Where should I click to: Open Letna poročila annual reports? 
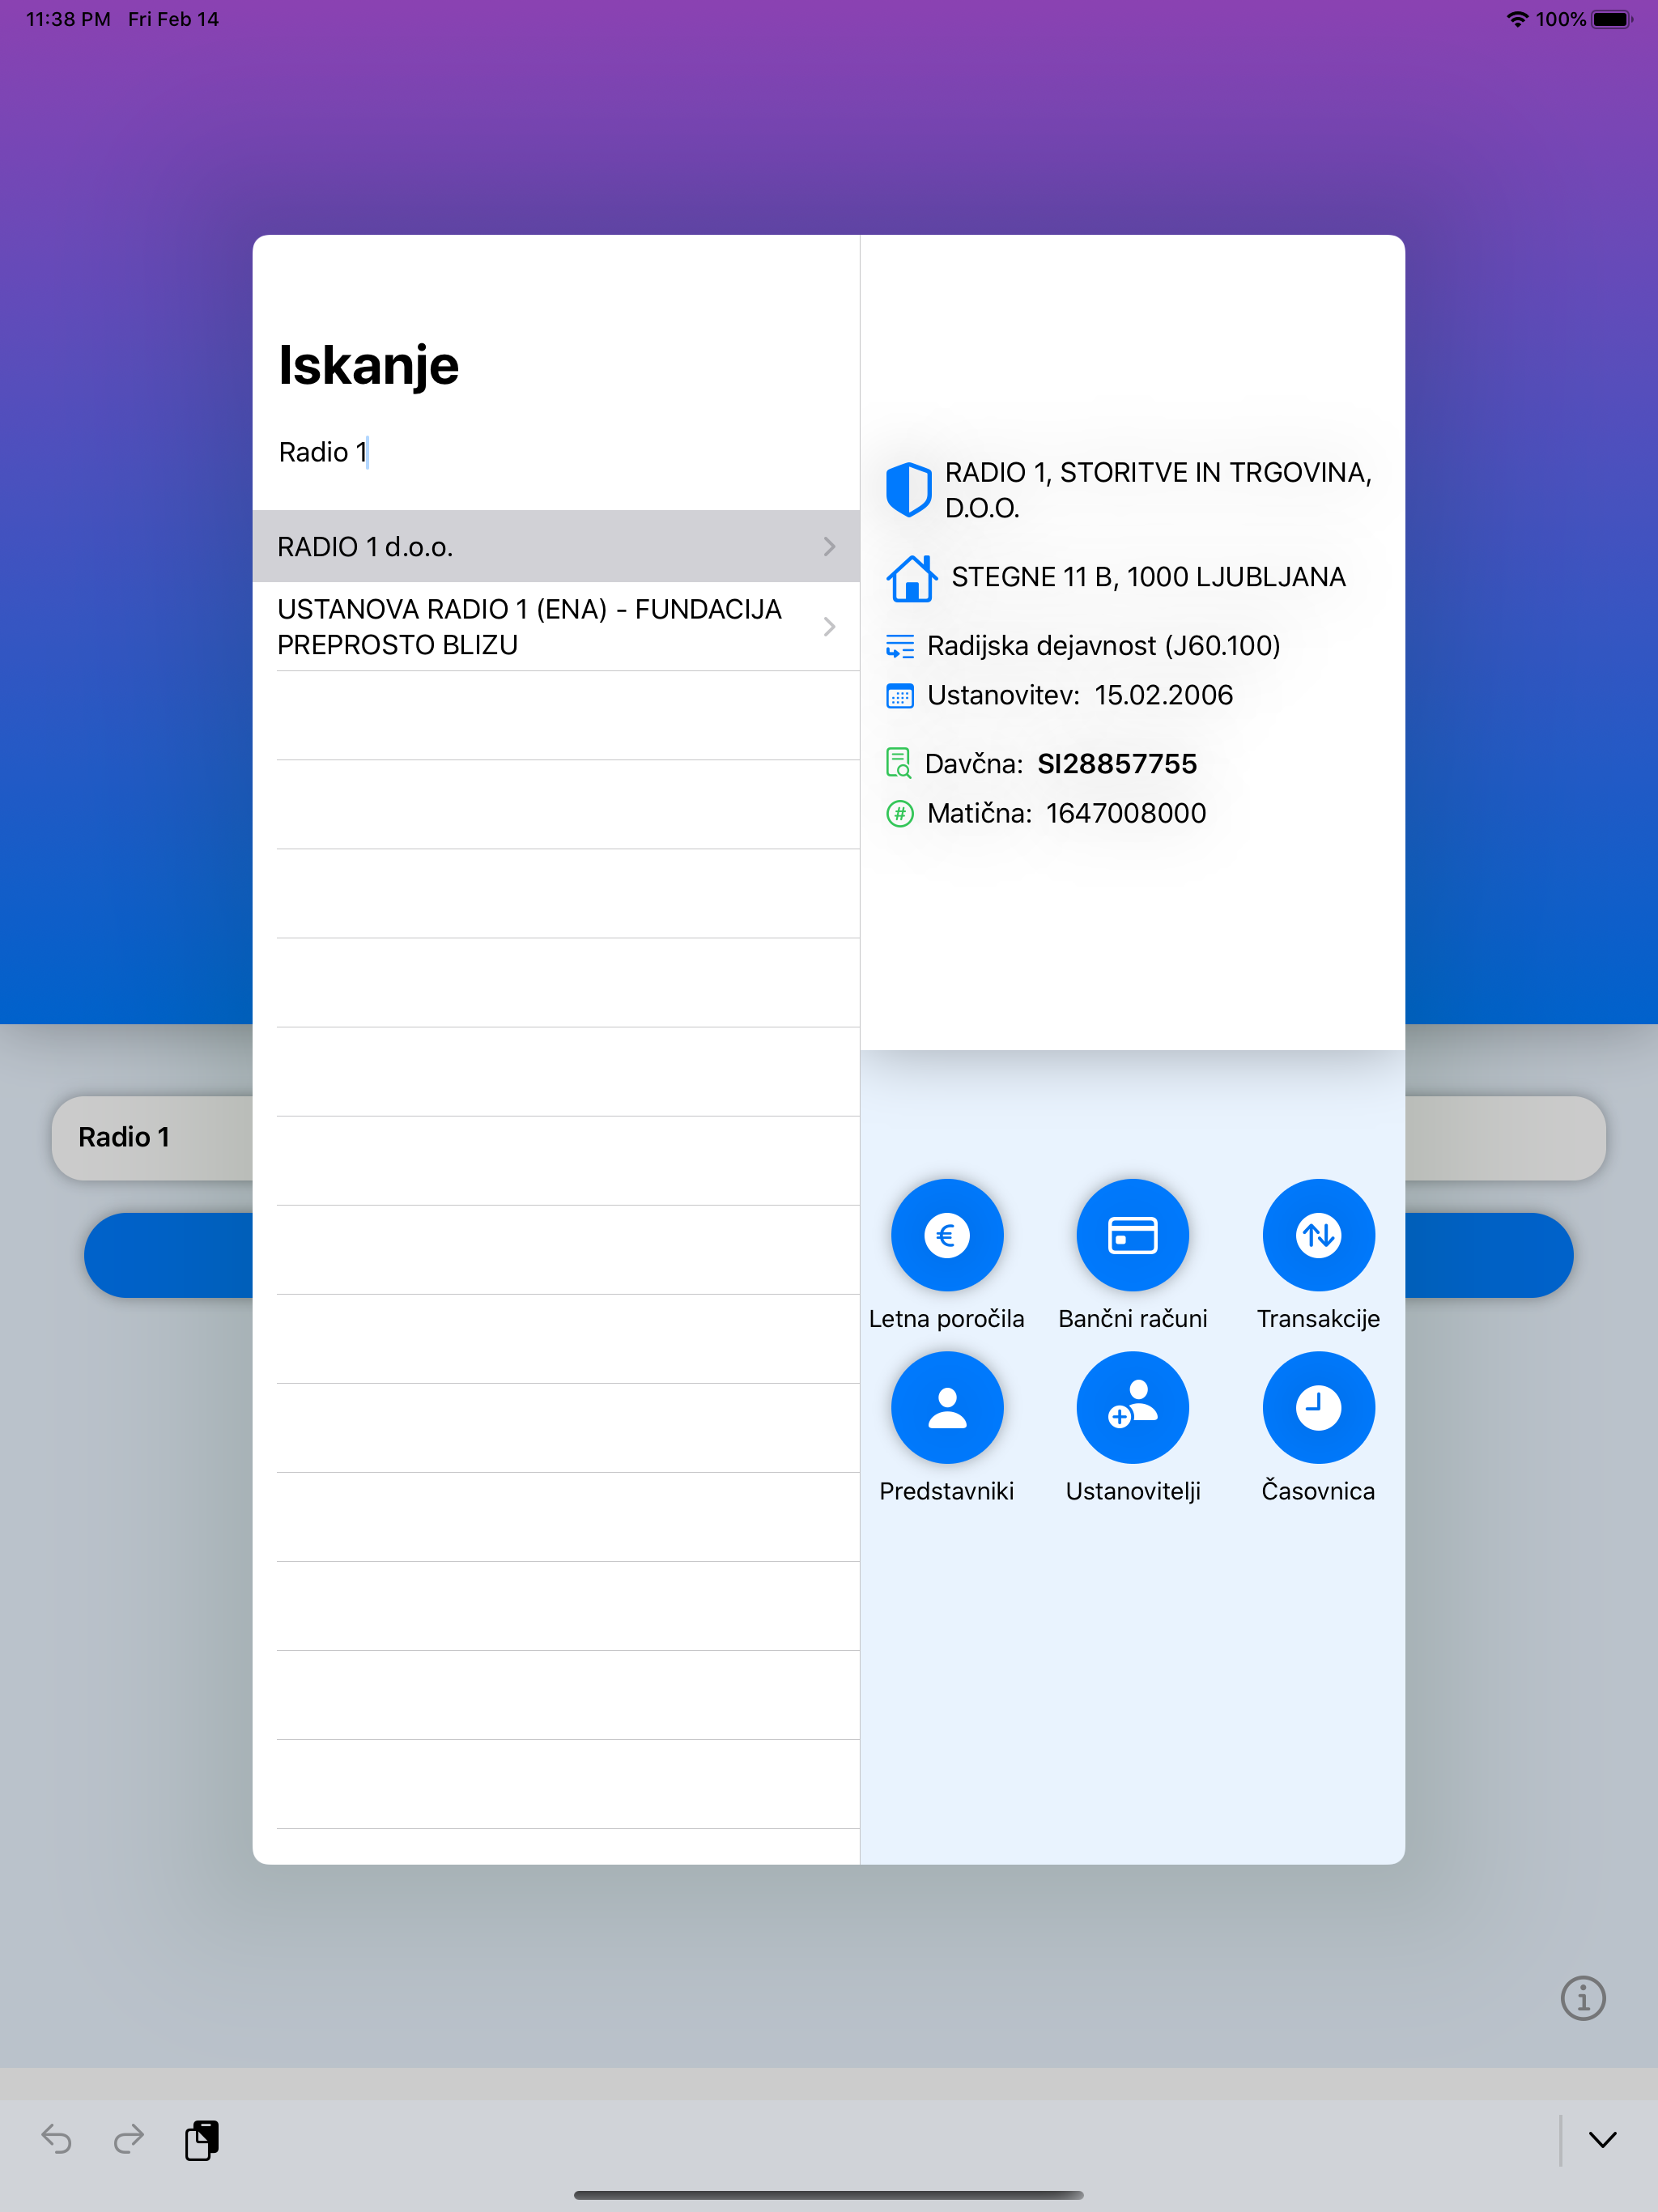click(x=946, y=1235)
